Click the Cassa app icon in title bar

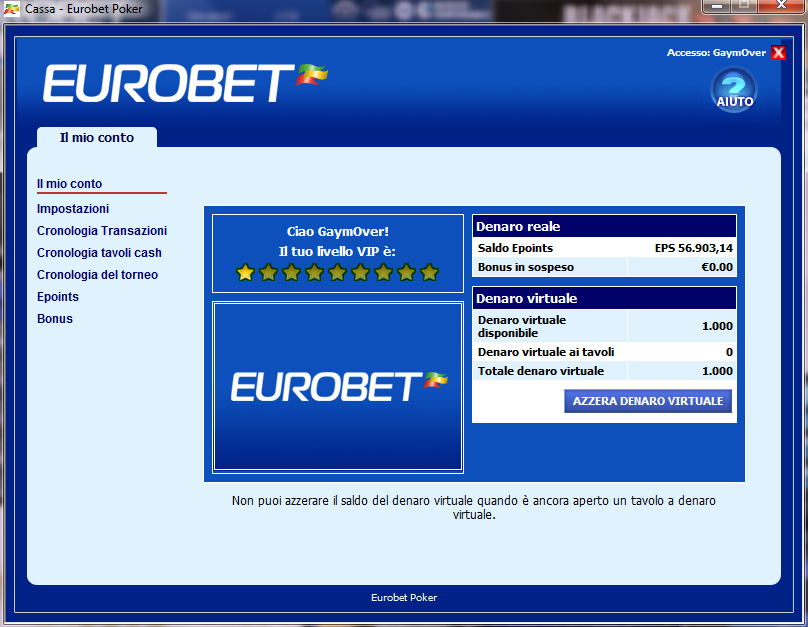pos(13,8)
